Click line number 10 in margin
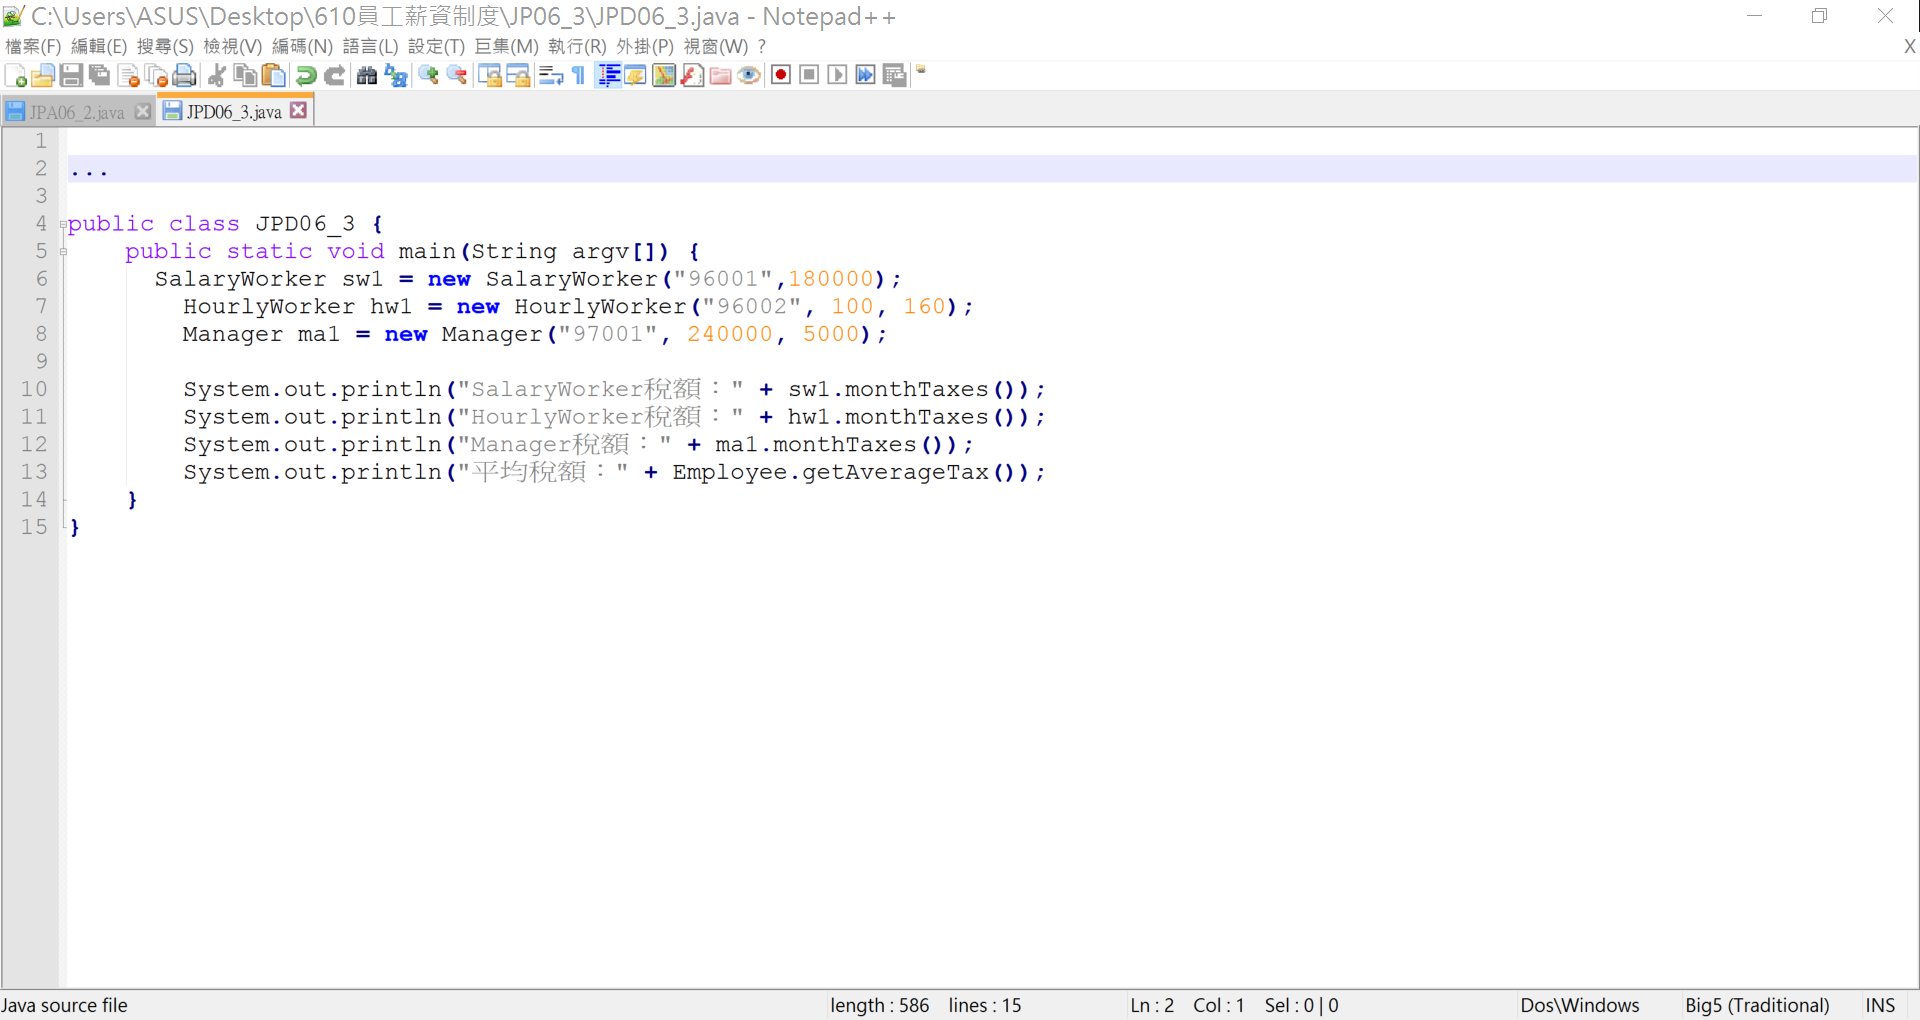Viewport: 1920px width, 1020px height. pyautogui.click(x=34, y=390)
